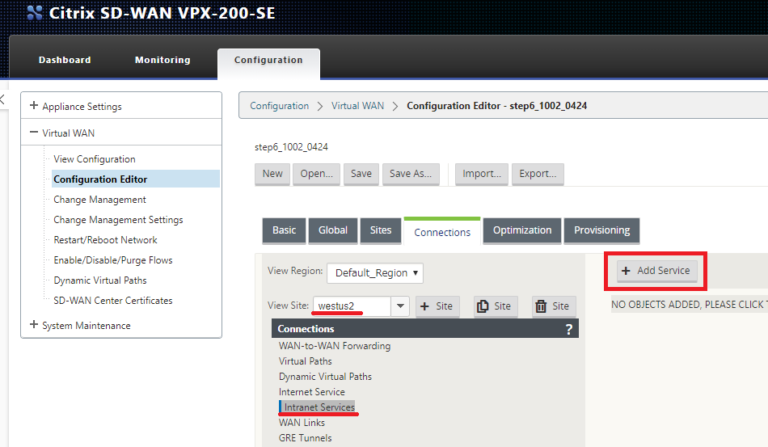Image resolution: width=768 pixels, height=447 pixels.
Task: Select WAN-to-WAN Forwarding in Connections list
Action: [335, 346]
